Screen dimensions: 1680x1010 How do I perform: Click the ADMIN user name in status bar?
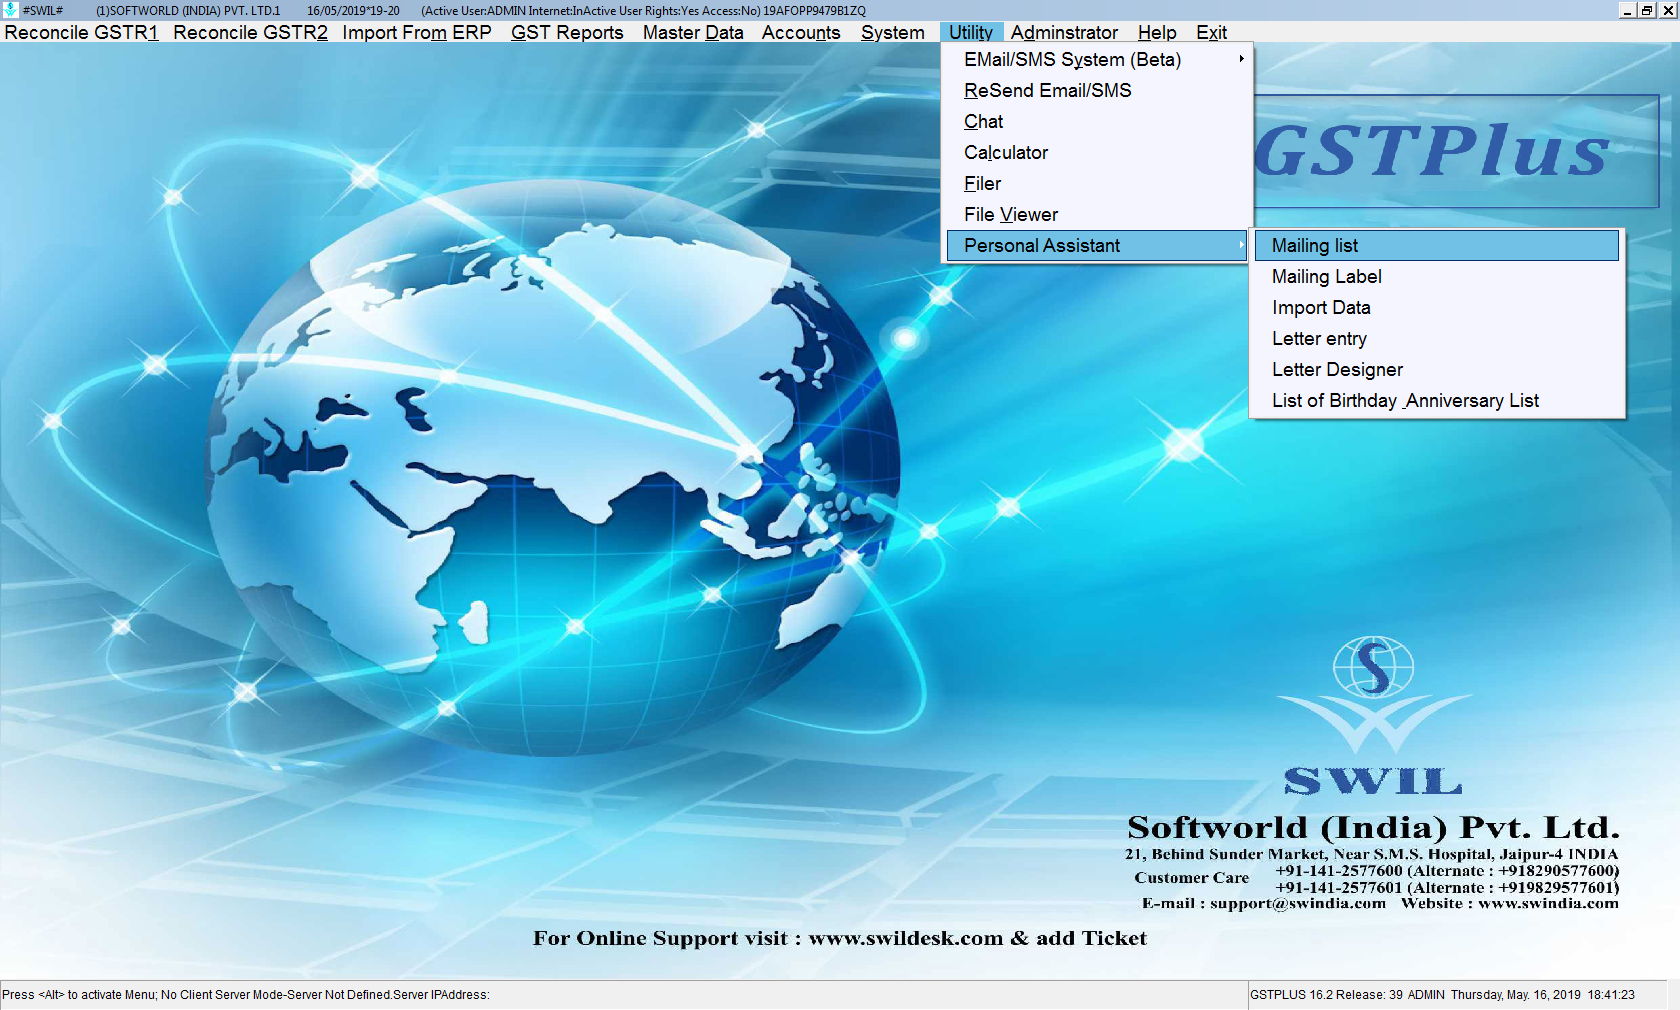pos(1426,995)
